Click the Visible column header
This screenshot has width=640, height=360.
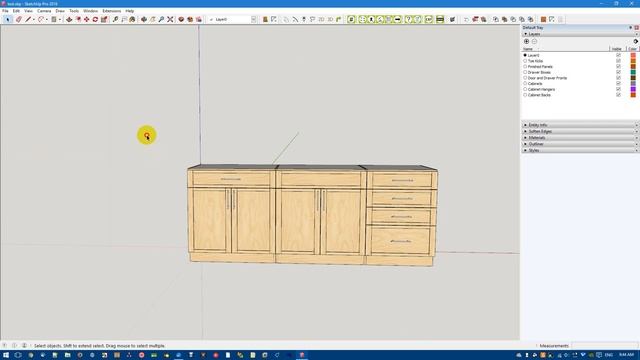(x=618, y=49)
